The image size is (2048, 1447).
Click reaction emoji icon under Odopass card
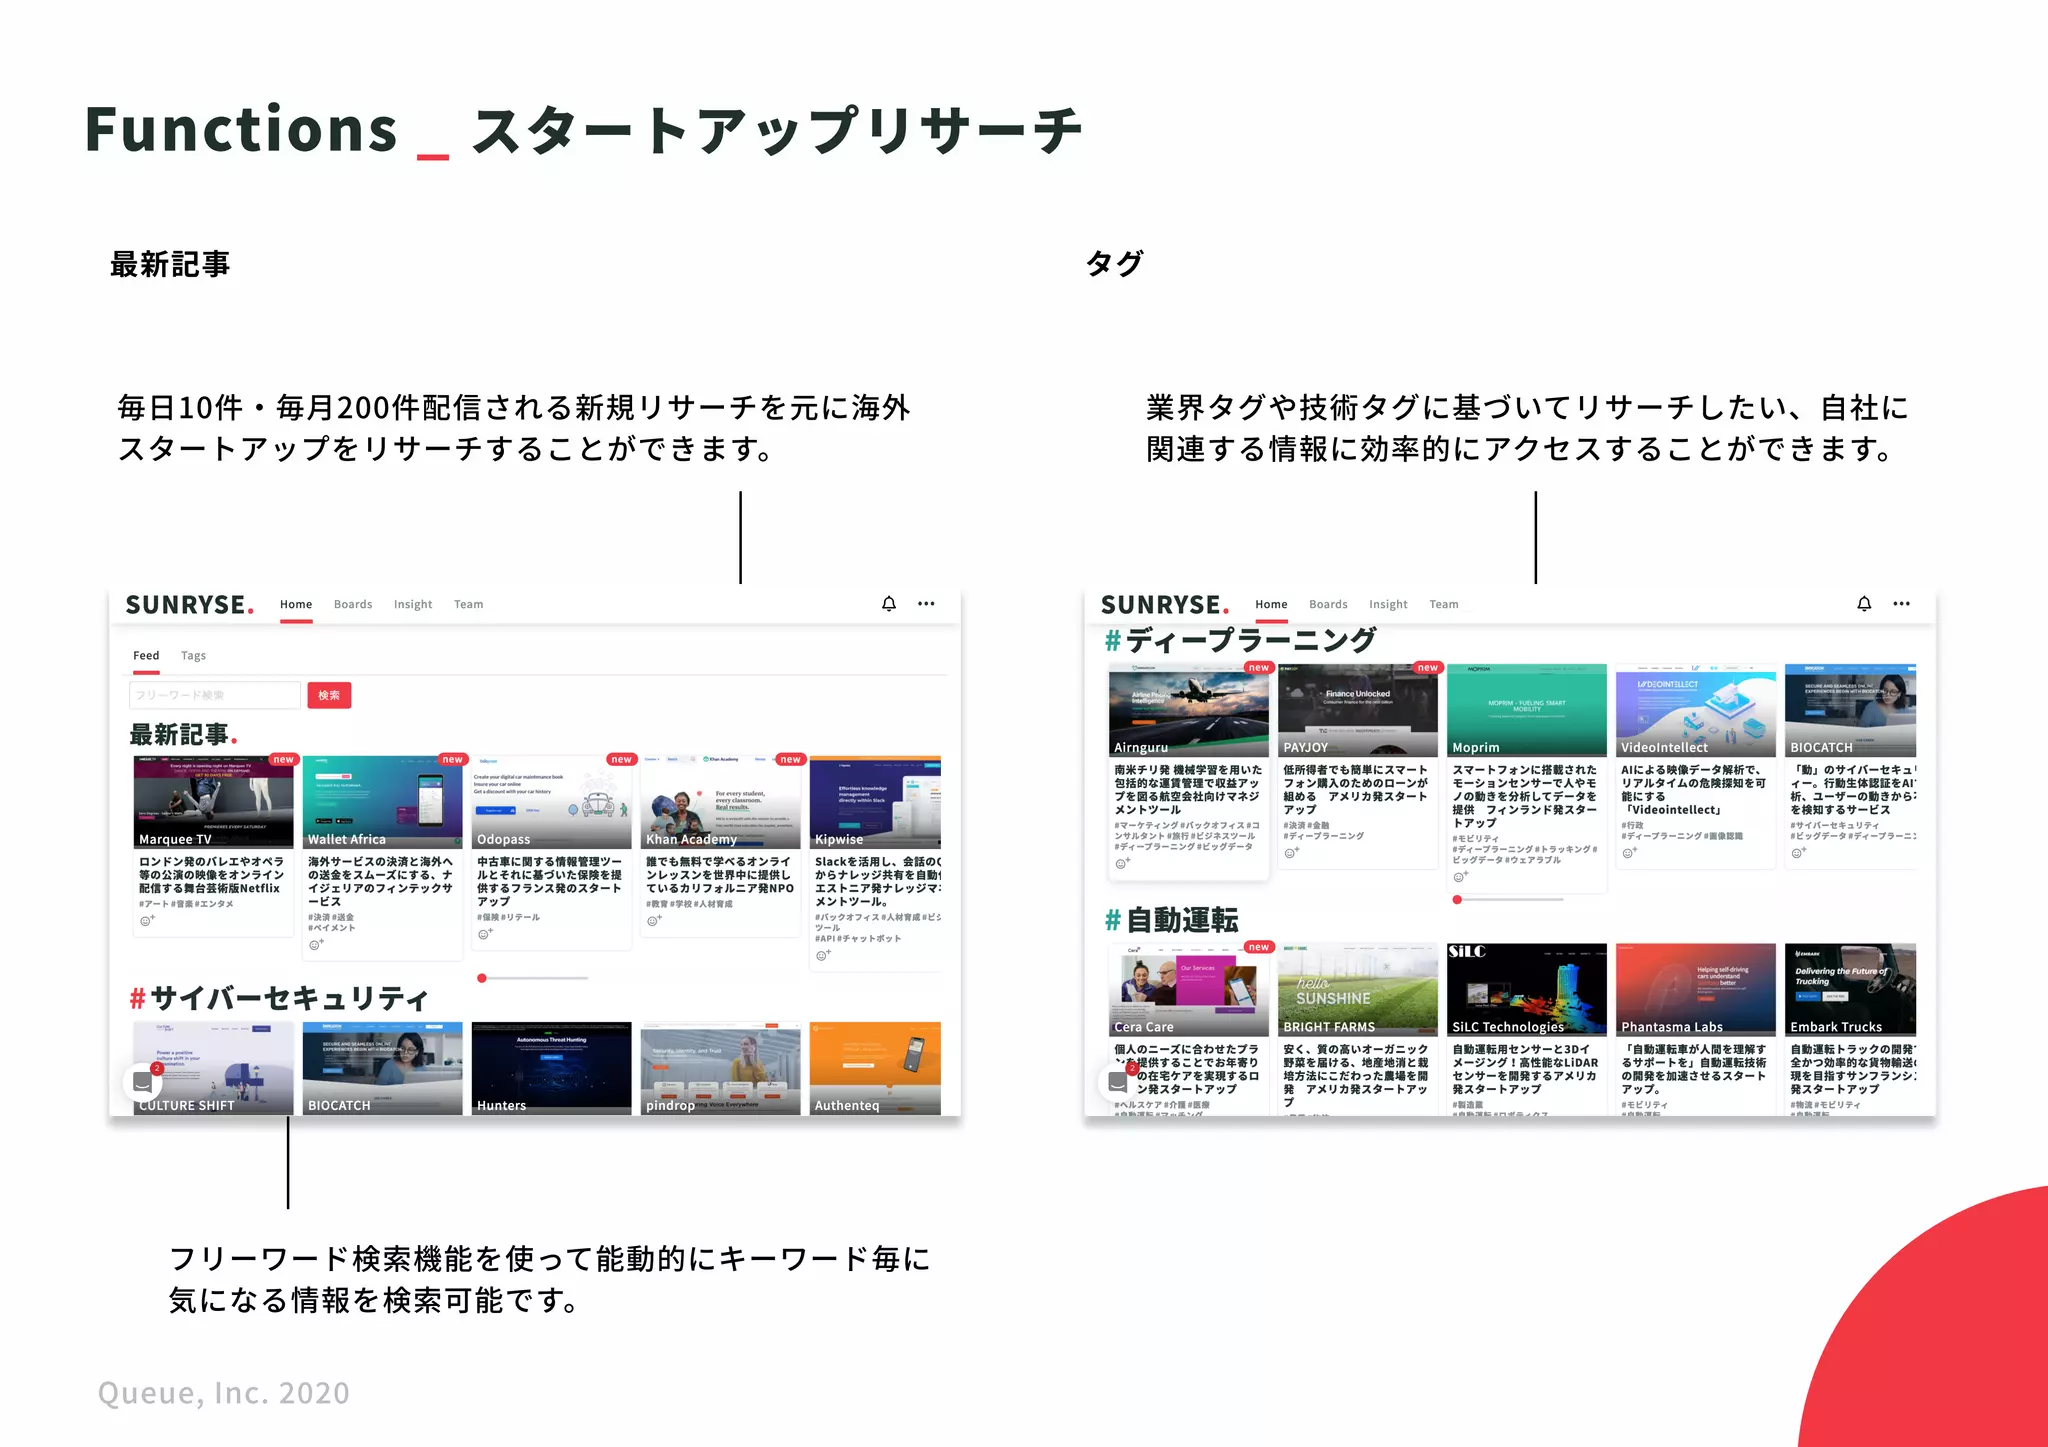tap(485, 934)
